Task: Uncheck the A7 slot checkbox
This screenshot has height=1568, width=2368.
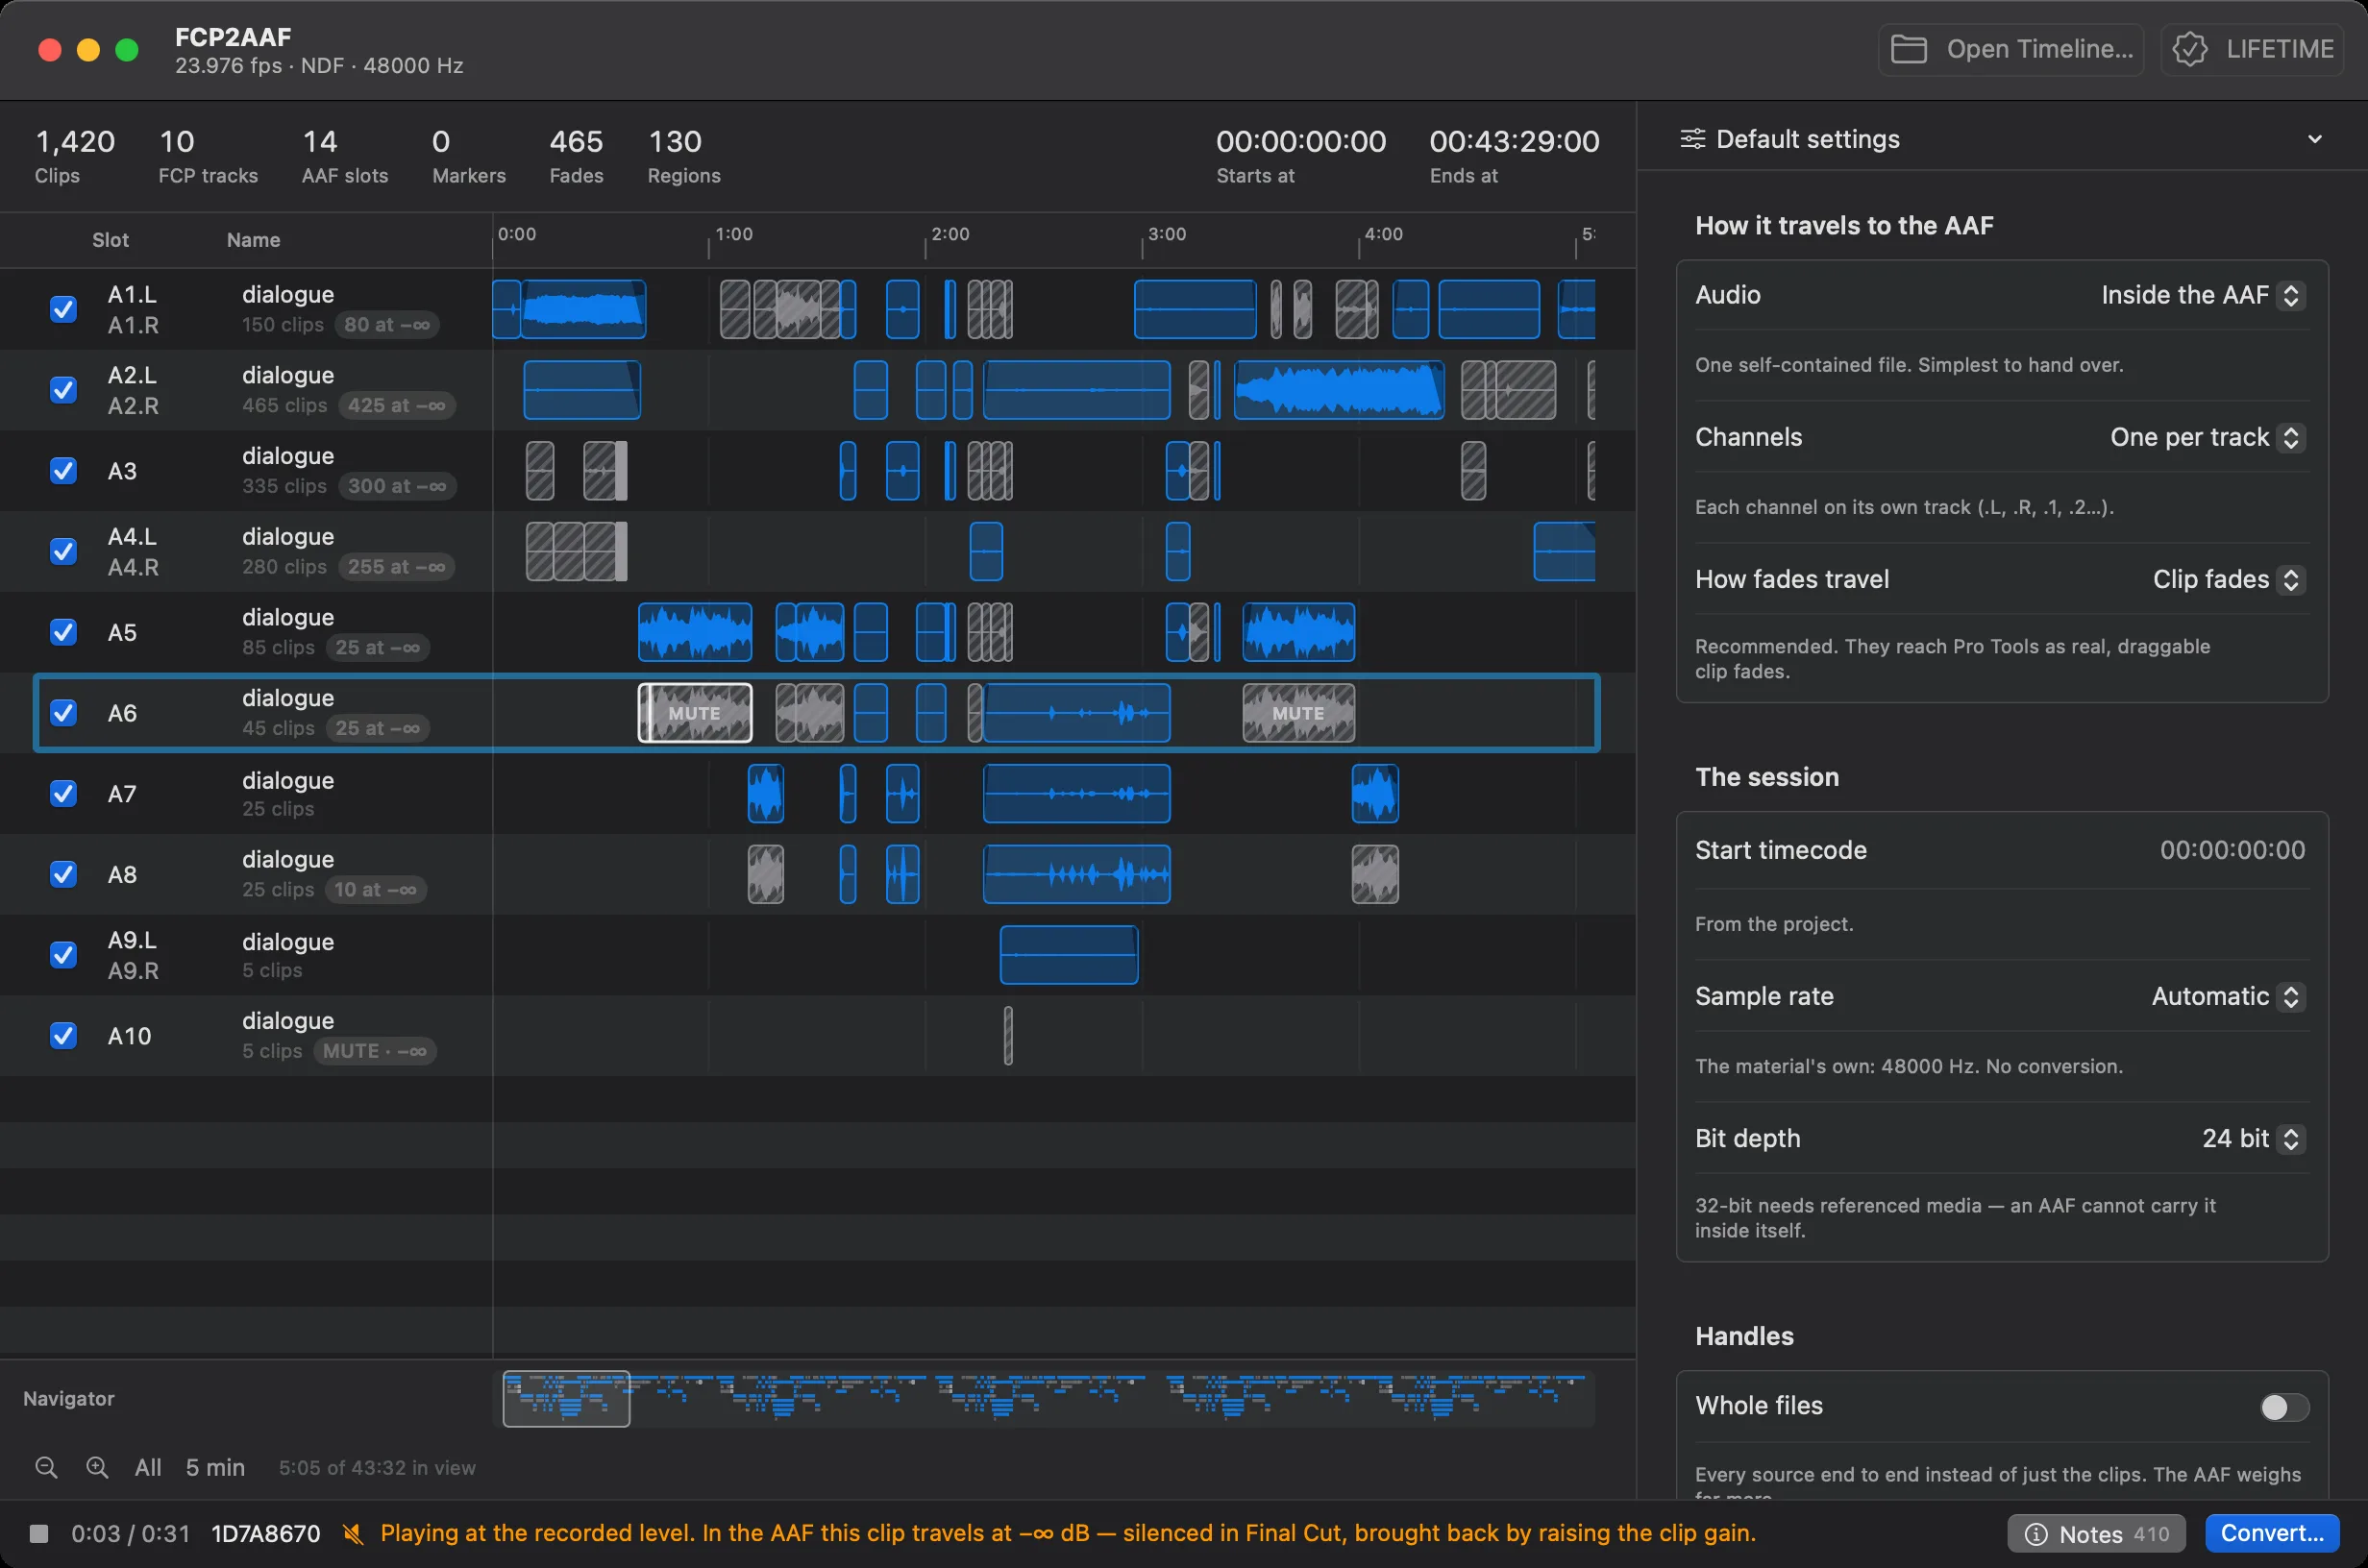Action: tap(63, 793)
